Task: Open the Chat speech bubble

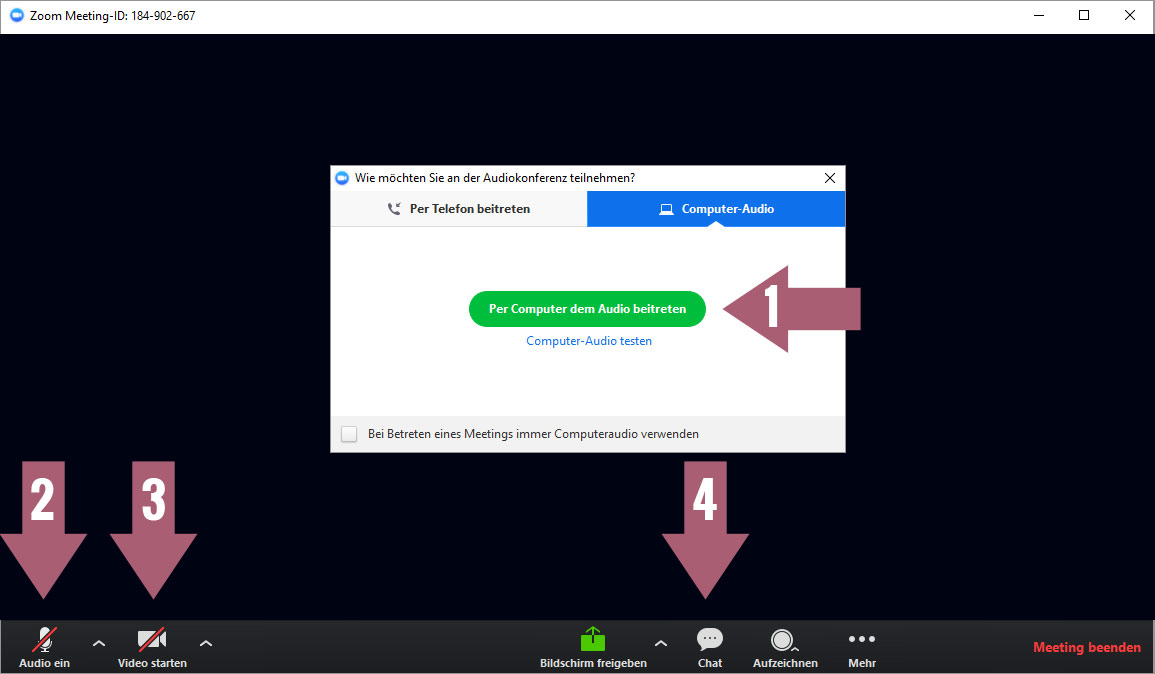Action: [709, 639]
